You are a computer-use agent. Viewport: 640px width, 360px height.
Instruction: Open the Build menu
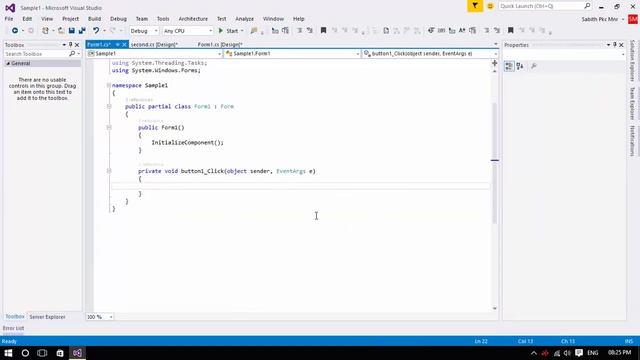pos(94,19)
